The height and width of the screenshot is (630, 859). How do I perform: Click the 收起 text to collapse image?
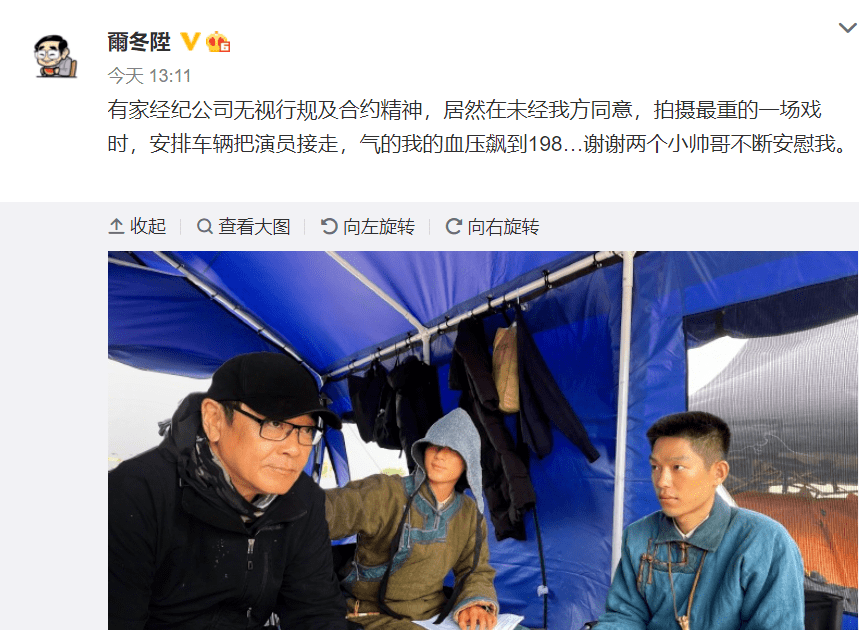click(148, 226)
